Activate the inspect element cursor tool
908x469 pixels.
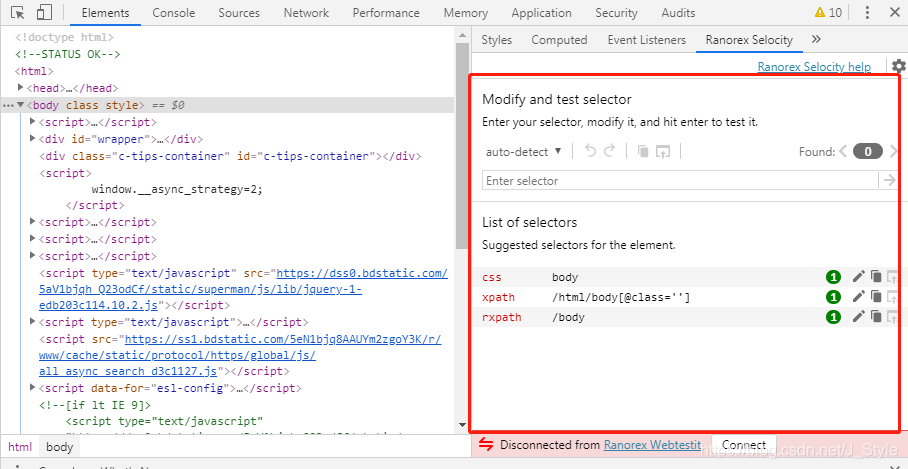pos(18,12)
